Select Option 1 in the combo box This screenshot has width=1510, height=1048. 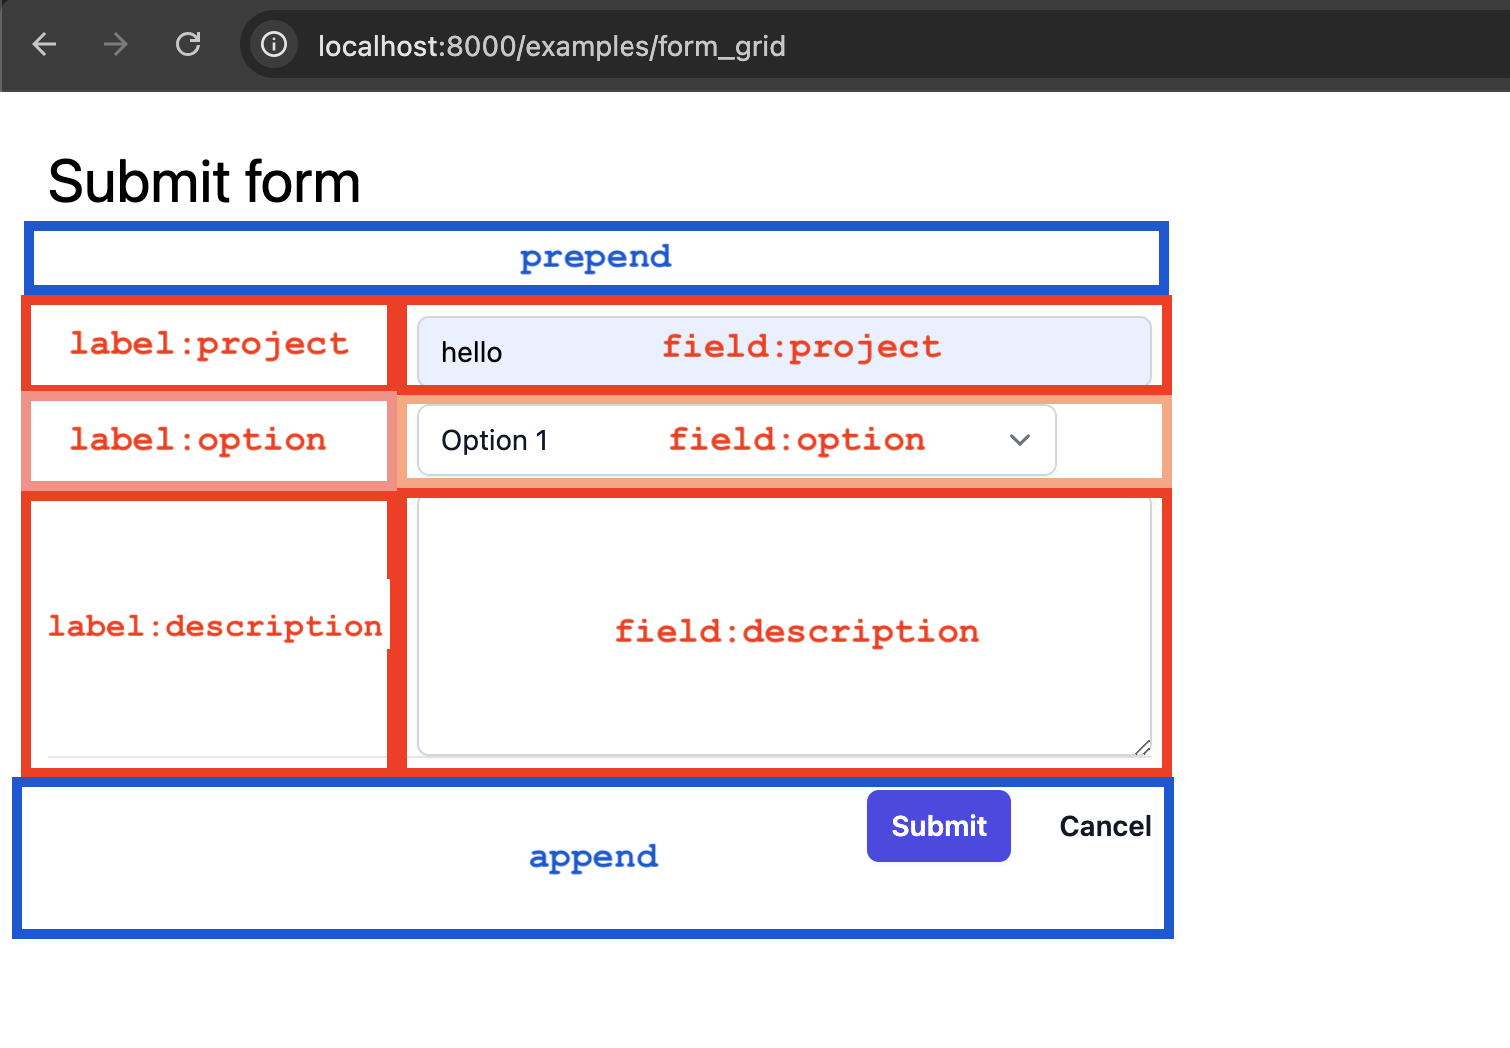click(495, 440)
